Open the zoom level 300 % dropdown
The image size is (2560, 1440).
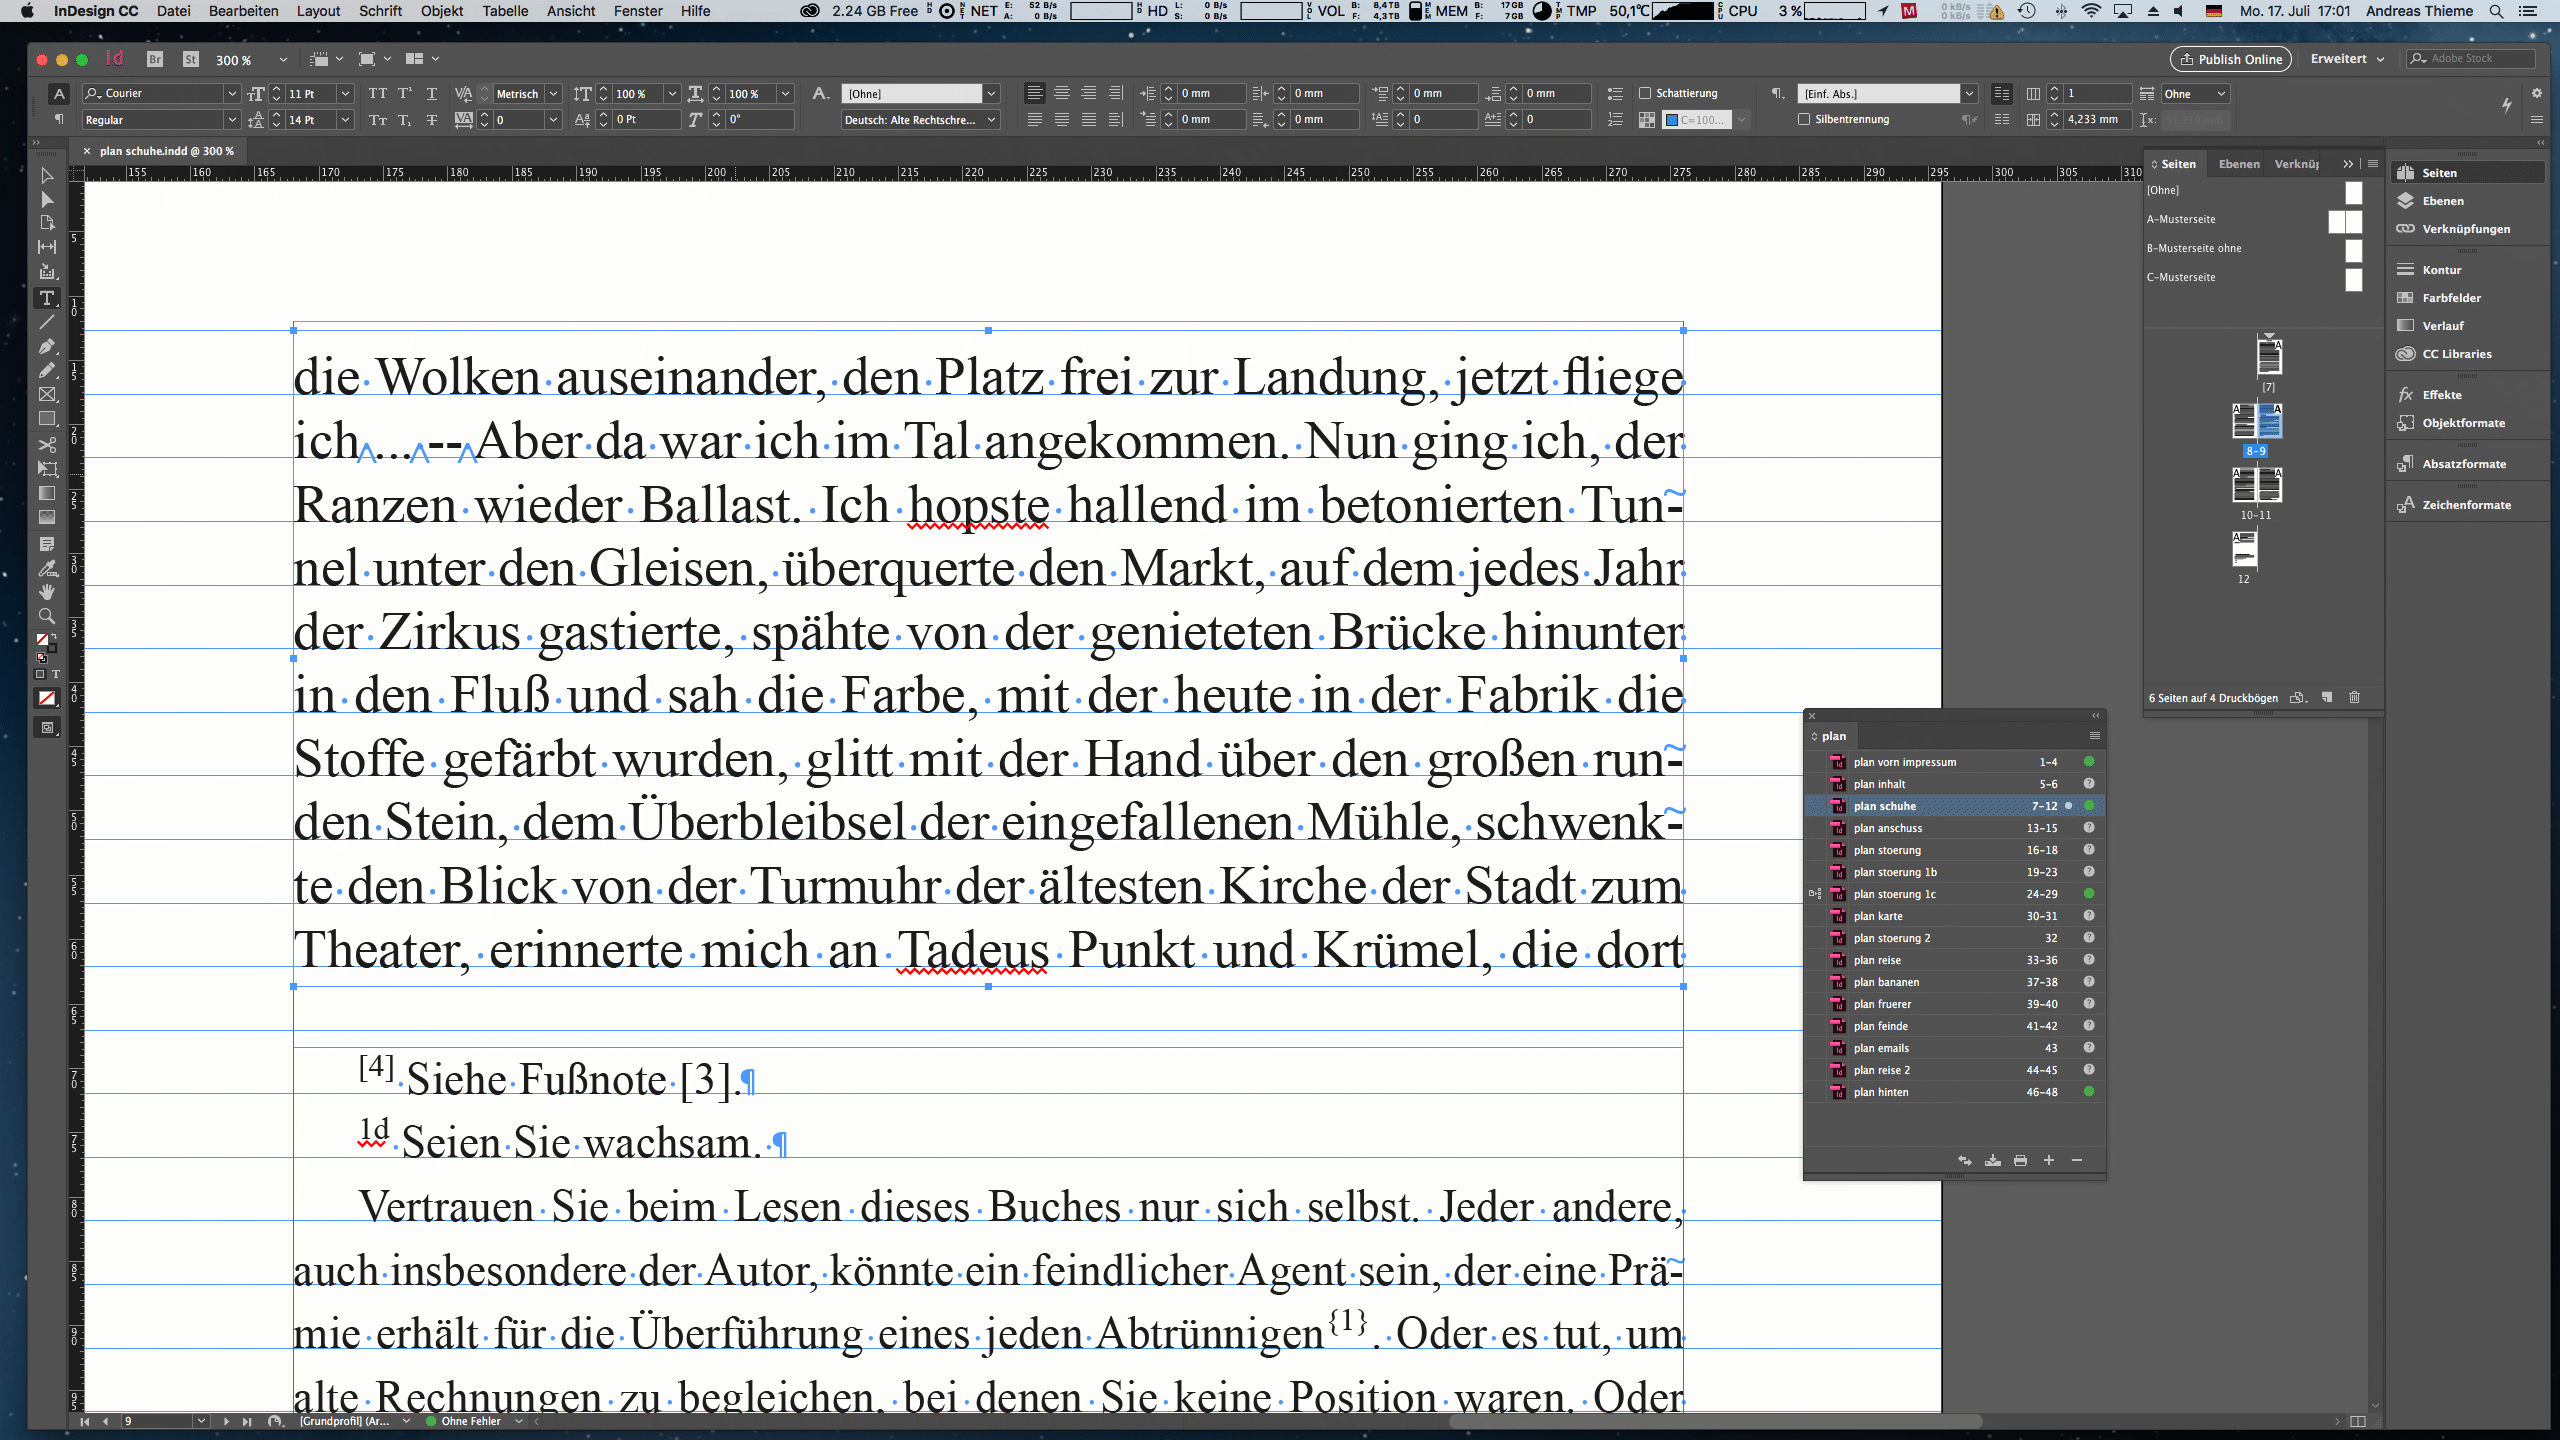click(283, 60)
